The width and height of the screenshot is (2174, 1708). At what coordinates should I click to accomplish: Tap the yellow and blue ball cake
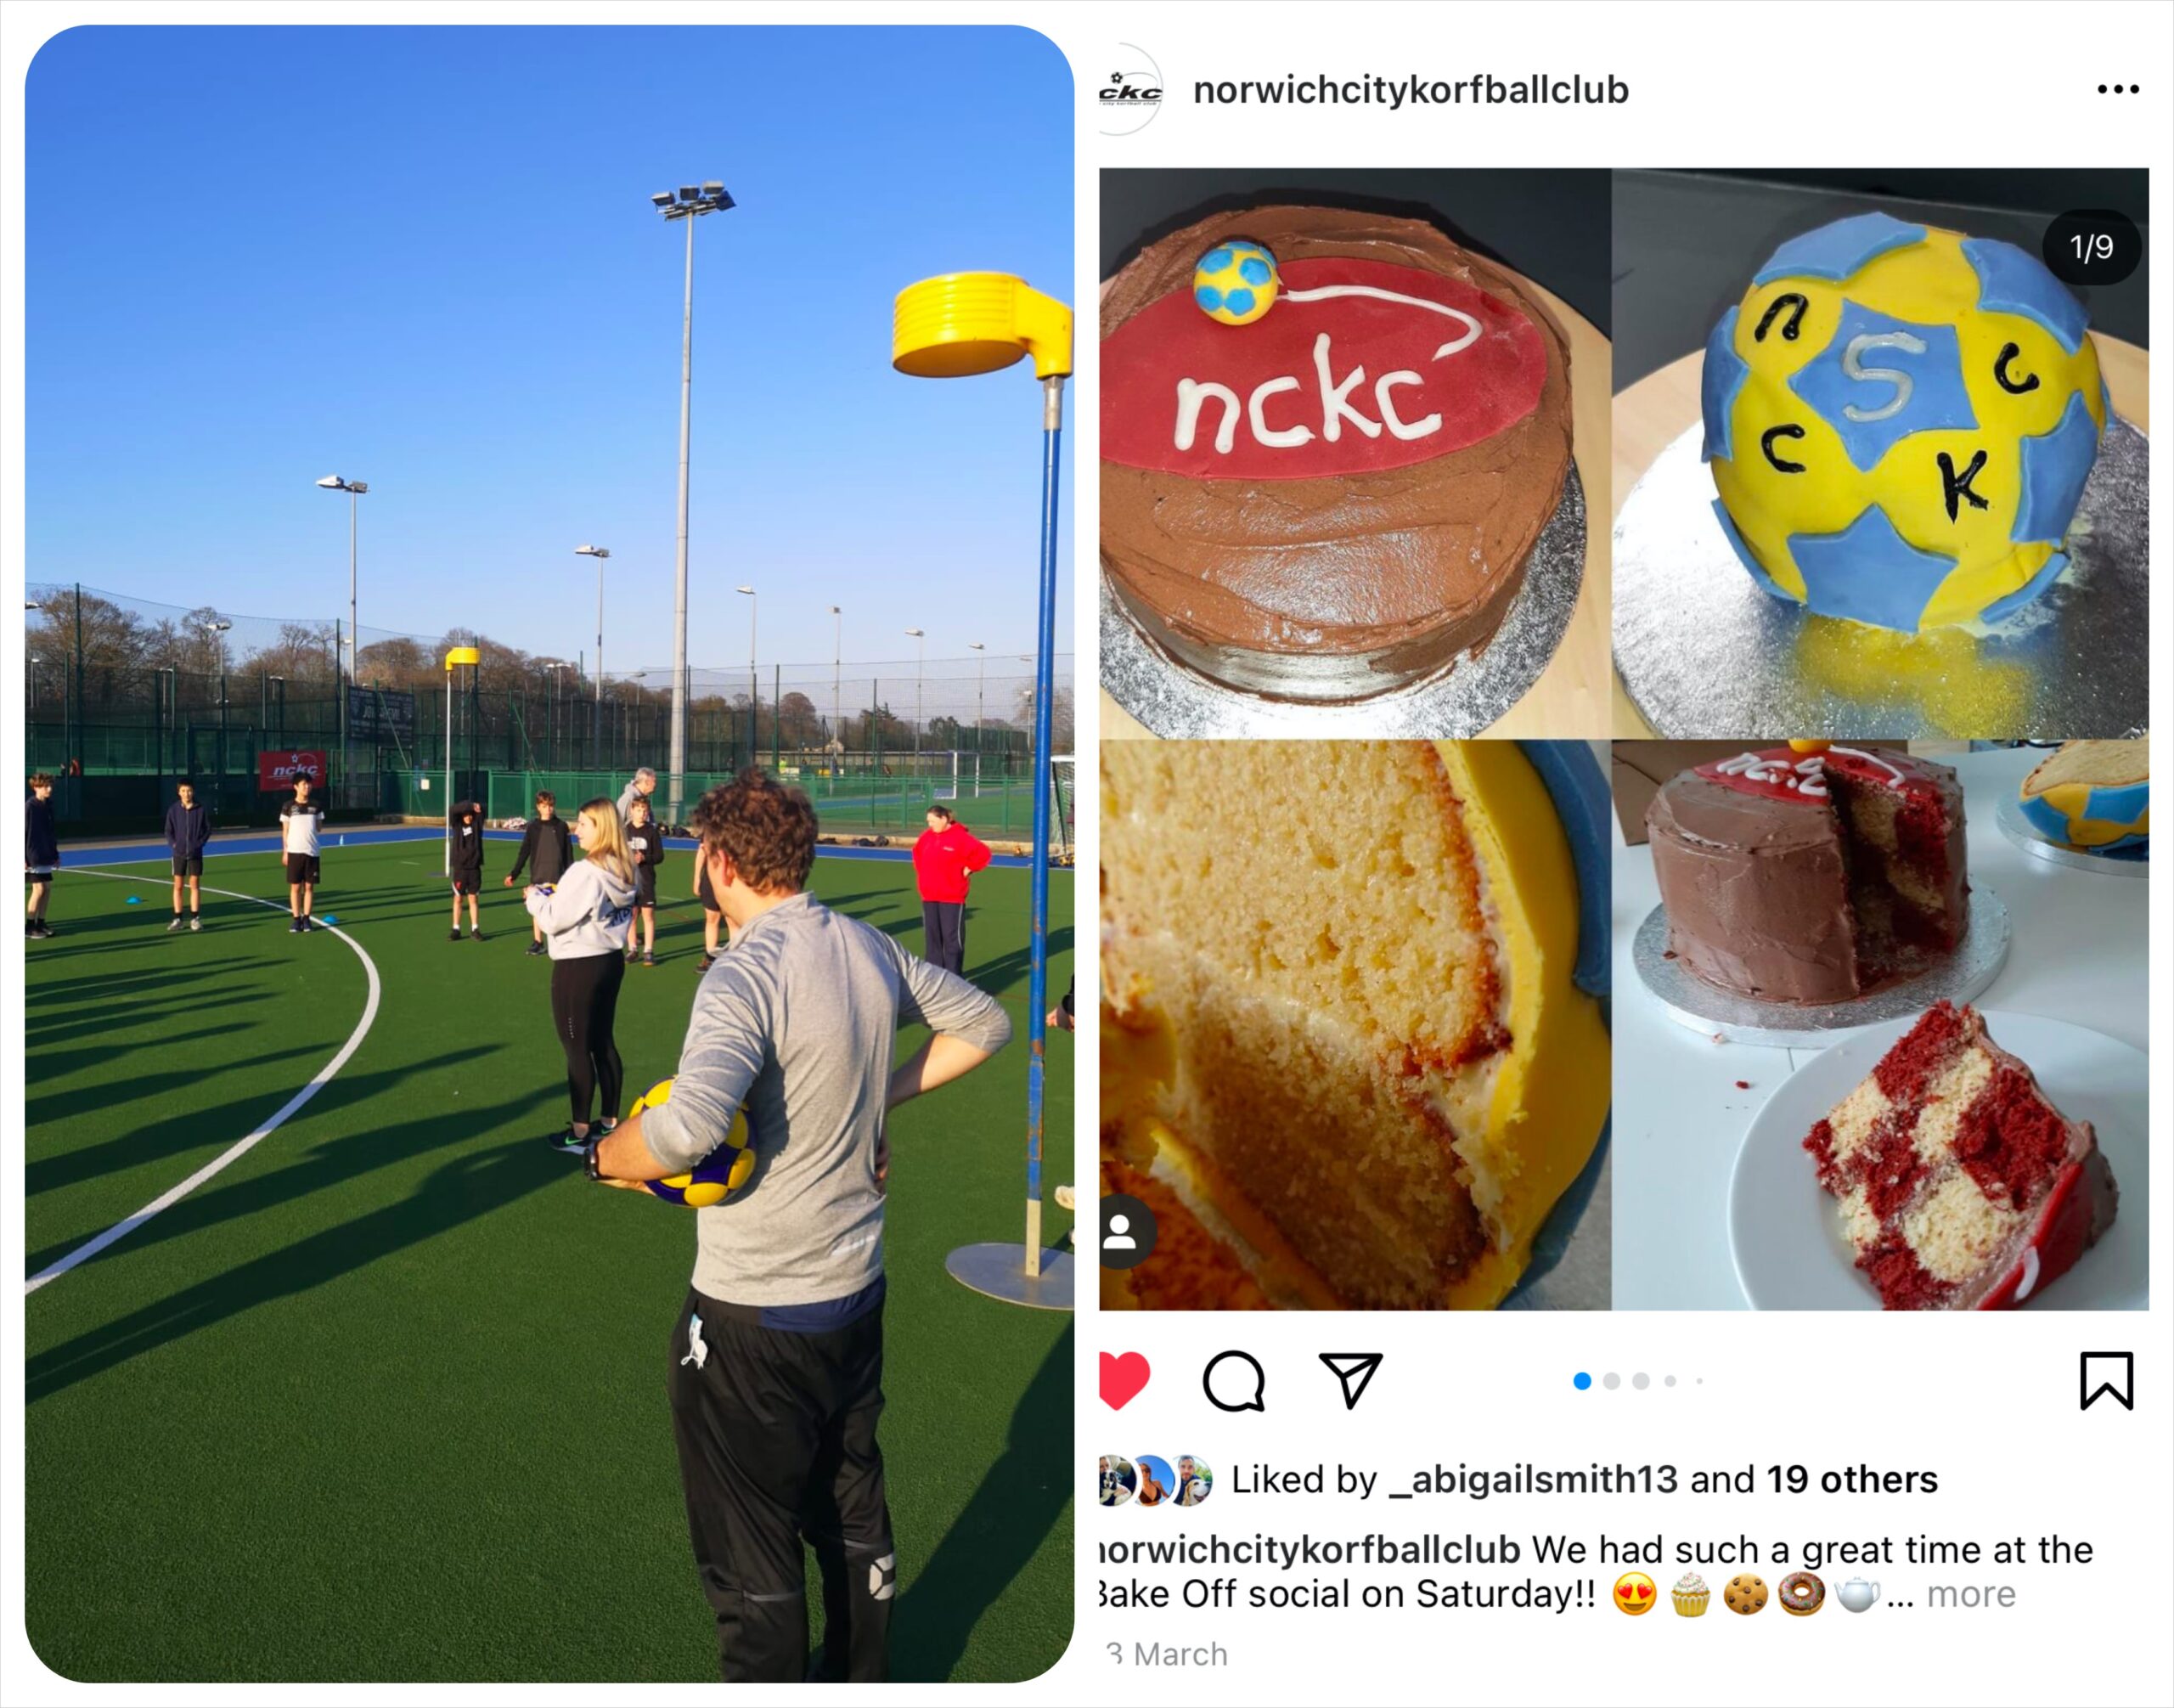click(1880, 453)
